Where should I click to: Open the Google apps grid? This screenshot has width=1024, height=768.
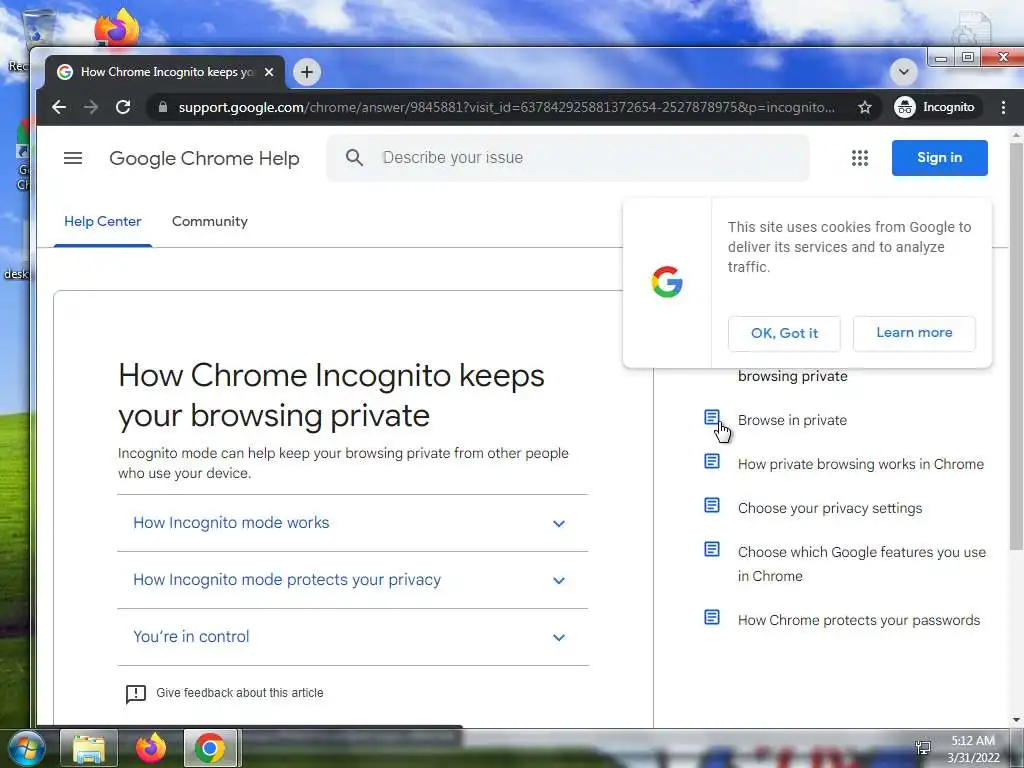point(859,158)
